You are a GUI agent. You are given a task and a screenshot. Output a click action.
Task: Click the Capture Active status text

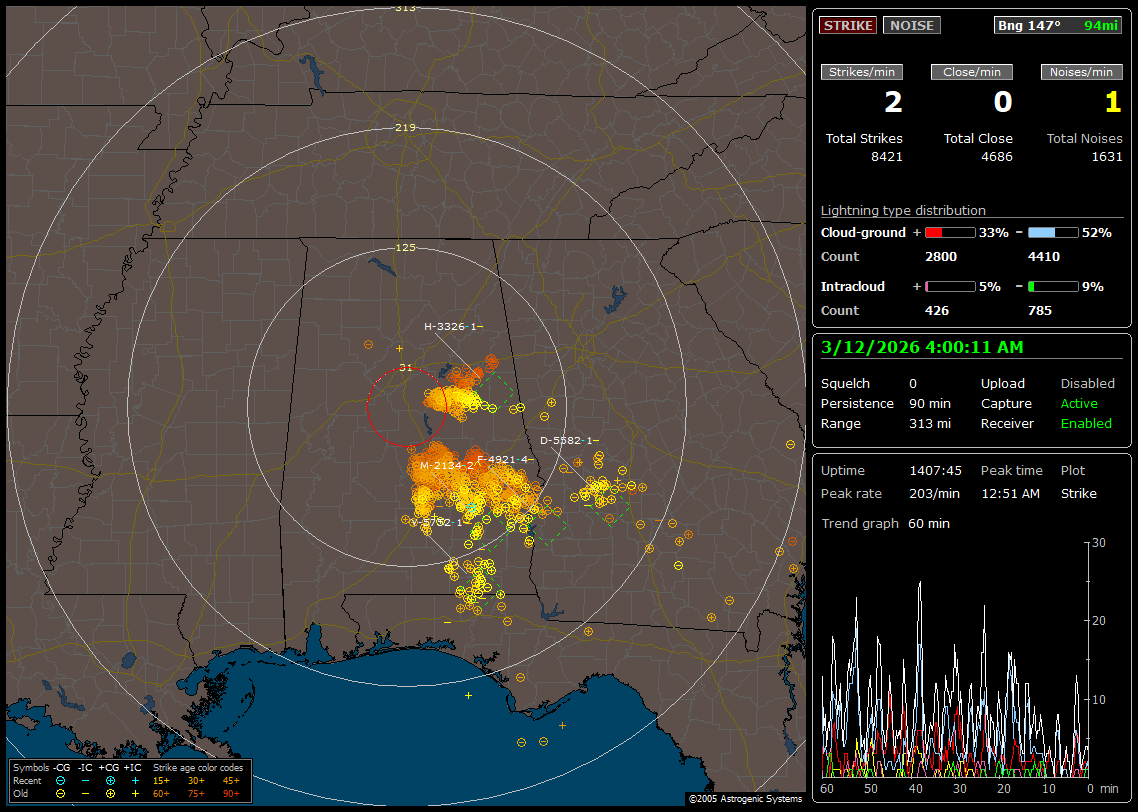tap(1079, 404)
